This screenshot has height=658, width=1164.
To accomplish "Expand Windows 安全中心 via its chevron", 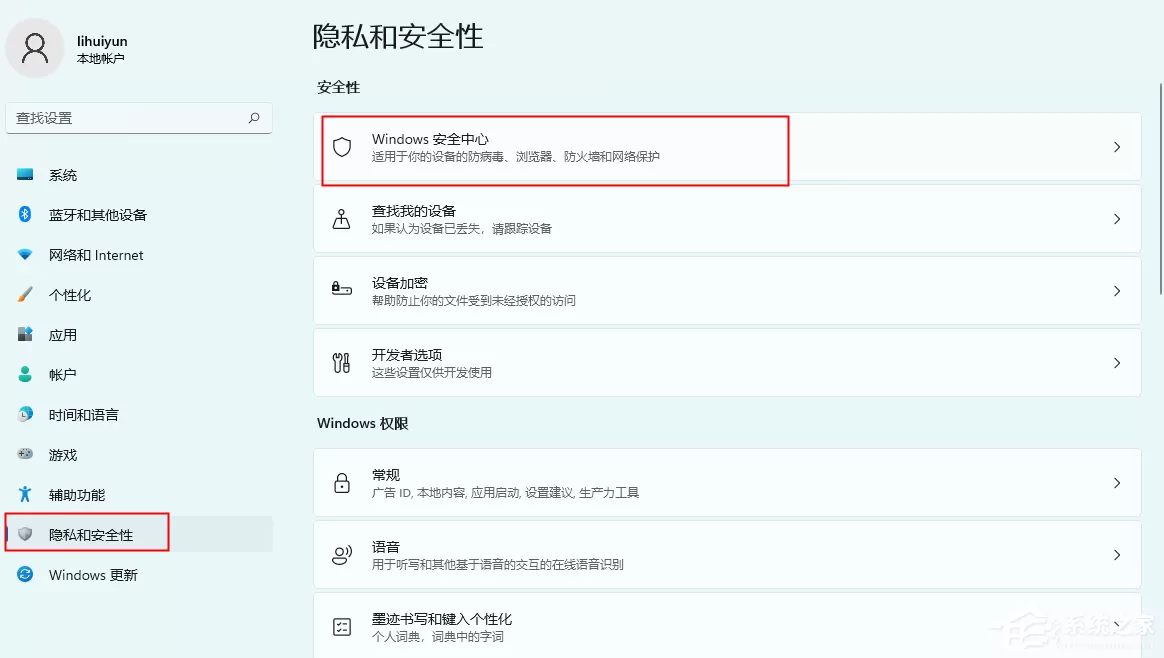I will 1116,147.
